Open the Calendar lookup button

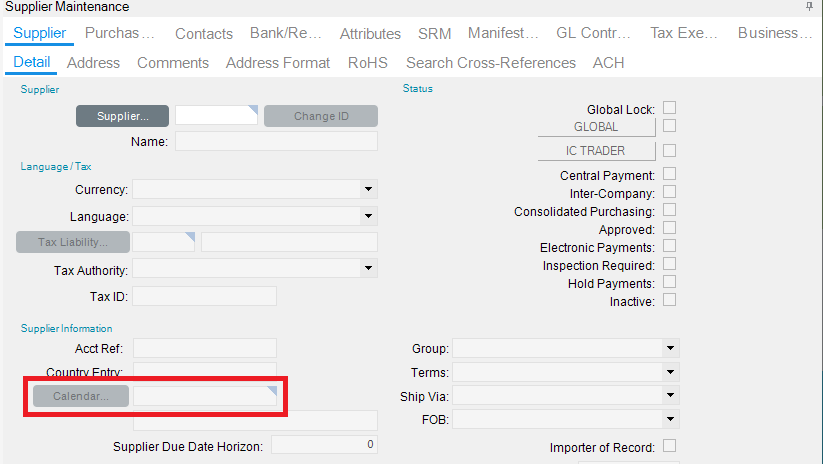tap(81, 396)
